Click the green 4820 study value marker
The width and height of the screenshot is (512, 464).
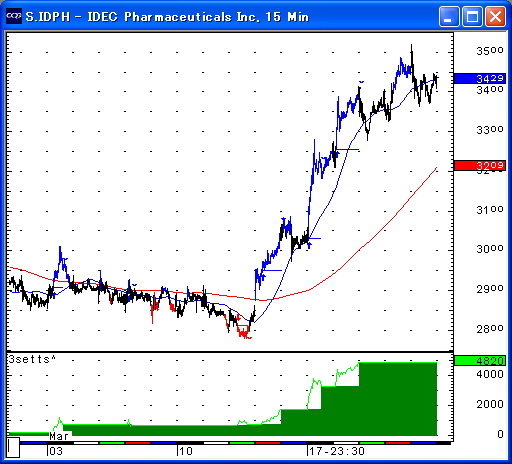[480, 361]
